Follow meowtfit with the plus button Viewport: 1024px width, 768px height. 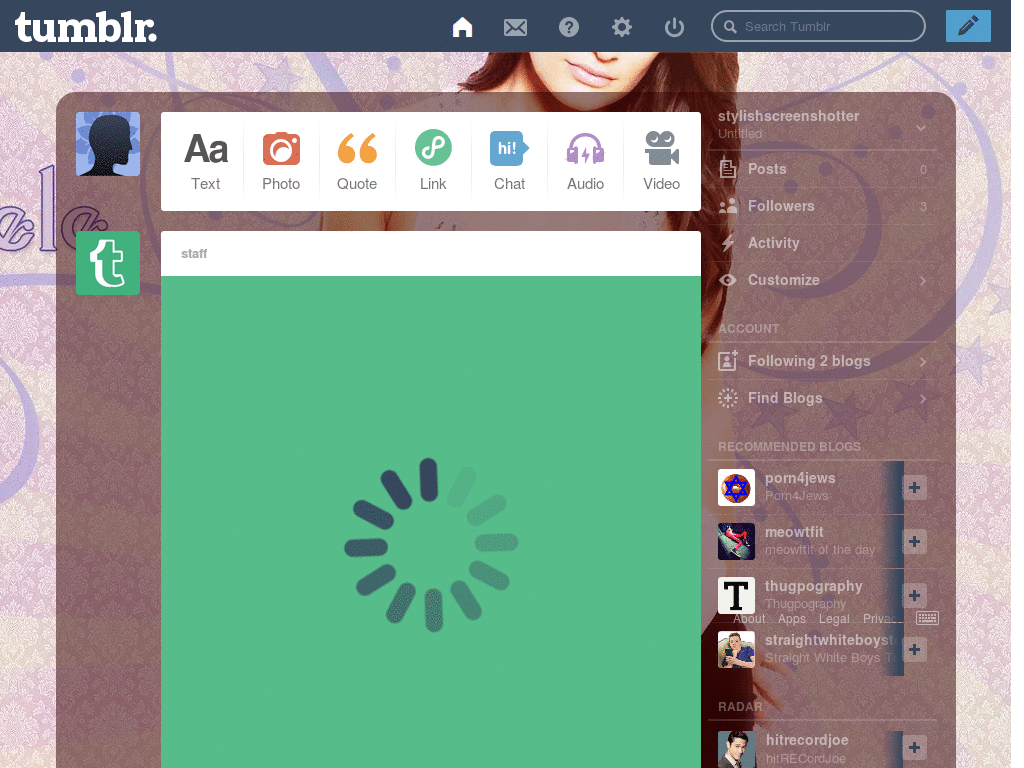point(914,541)
